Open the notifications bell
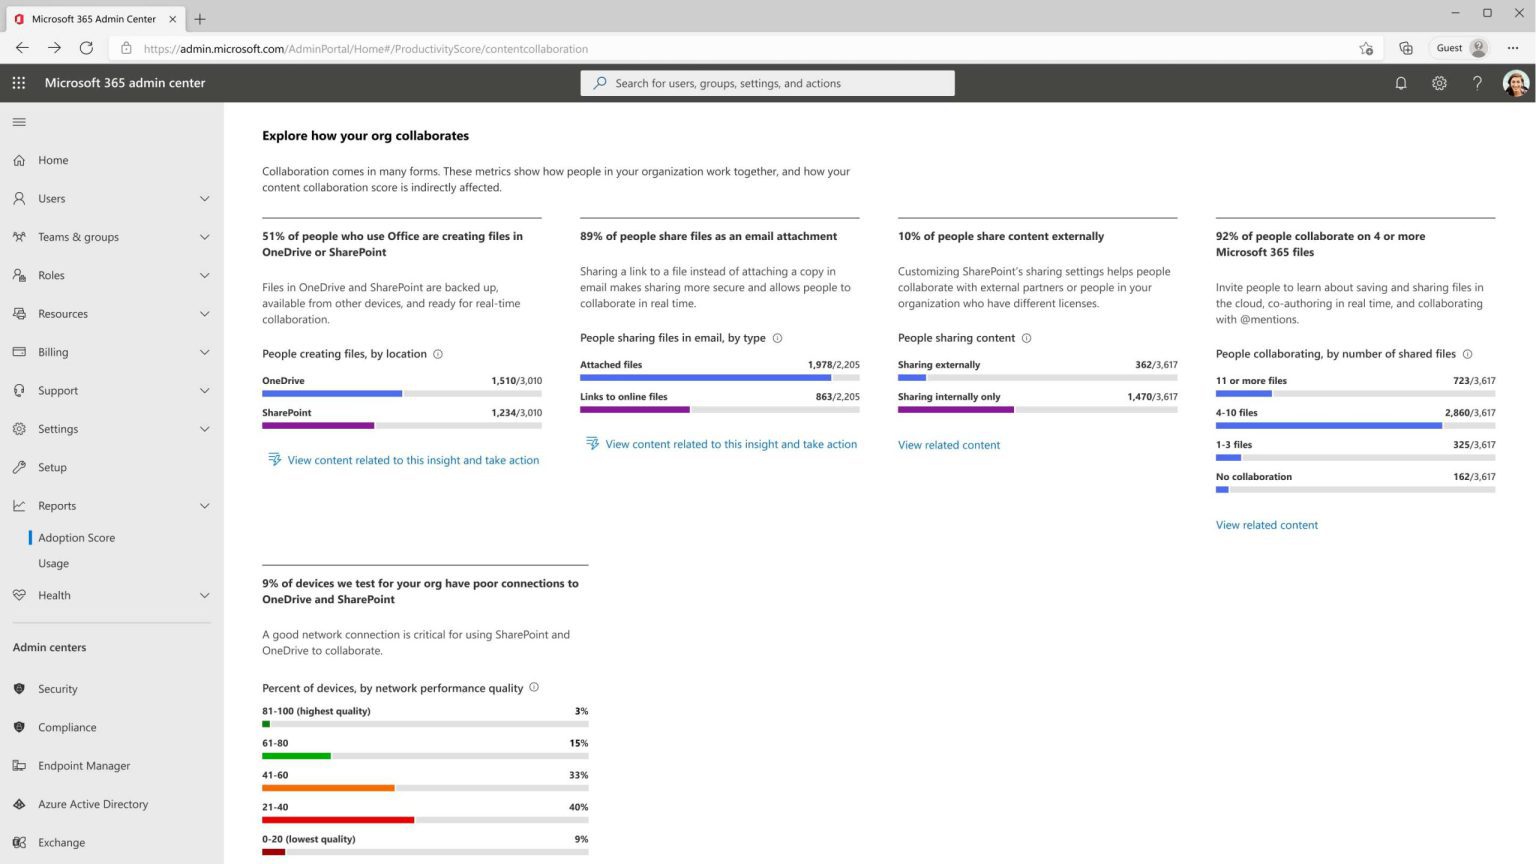Viewport: 1536px width, 864px height. click(x=1401, y=83)
